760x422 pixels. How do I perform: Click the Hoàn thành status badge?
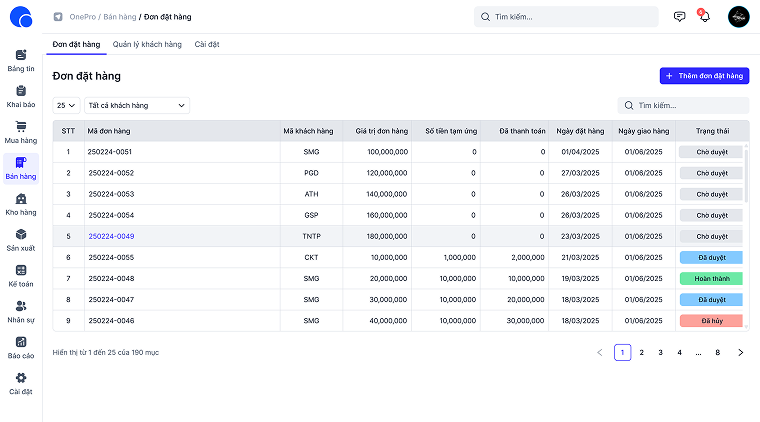click(x=710, y=278)
